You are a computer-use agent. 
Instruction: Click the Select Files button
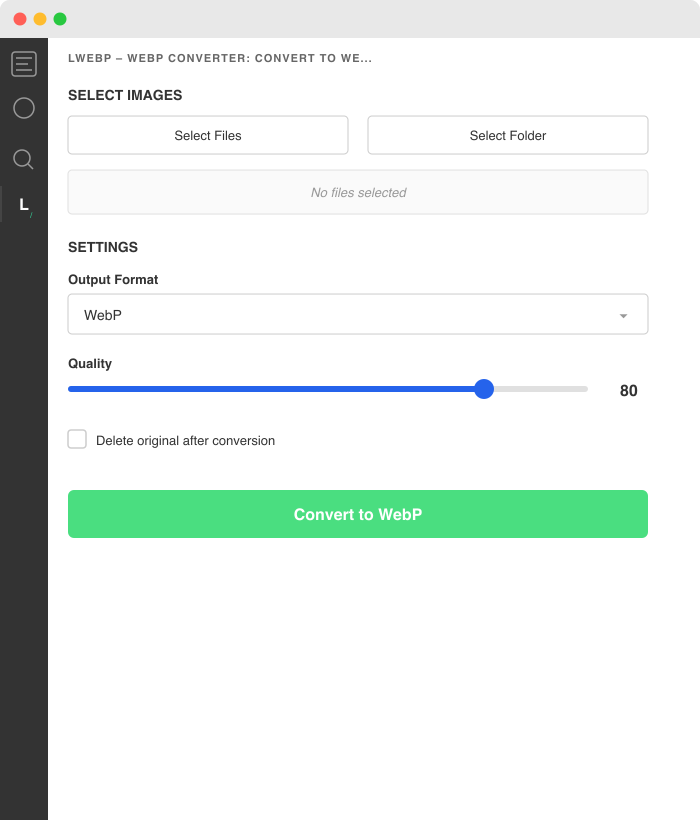point(207,134)
